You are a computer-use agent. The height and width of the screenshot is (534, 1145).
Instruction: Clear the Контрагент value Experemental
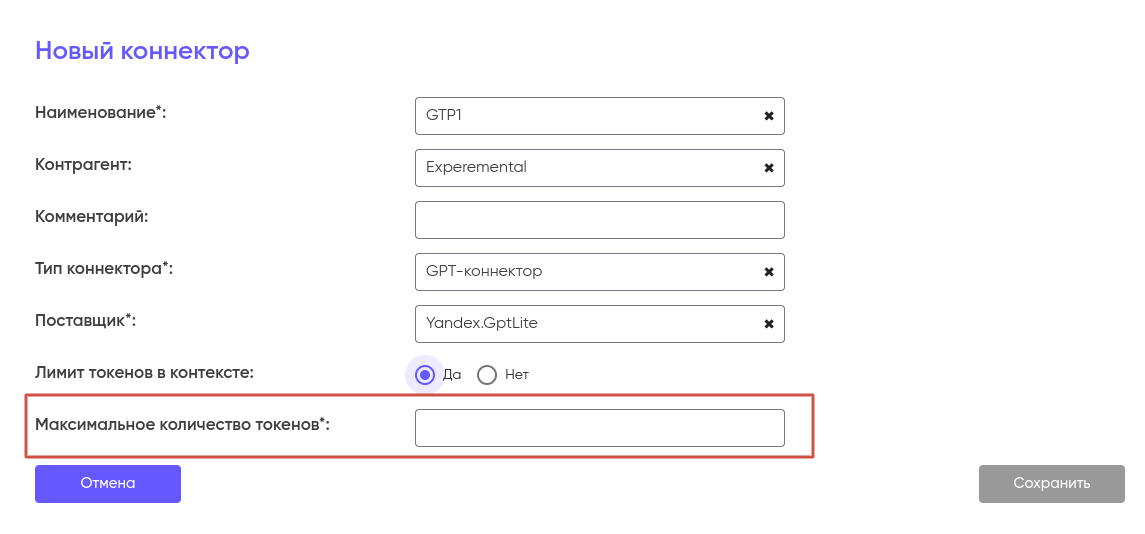(x=769, y=168)
